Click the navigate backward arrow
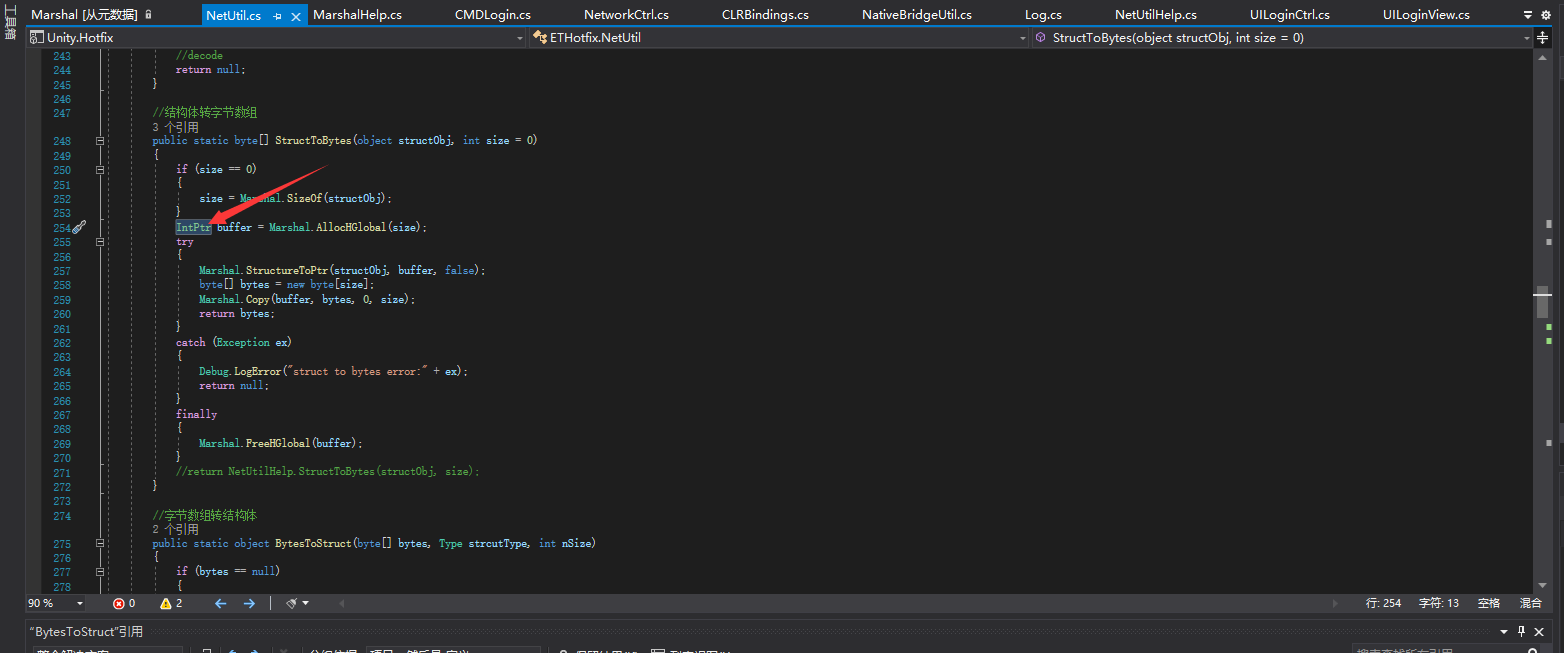The image size is (1564, 653). pyautogui.click(x=221, y=603)
